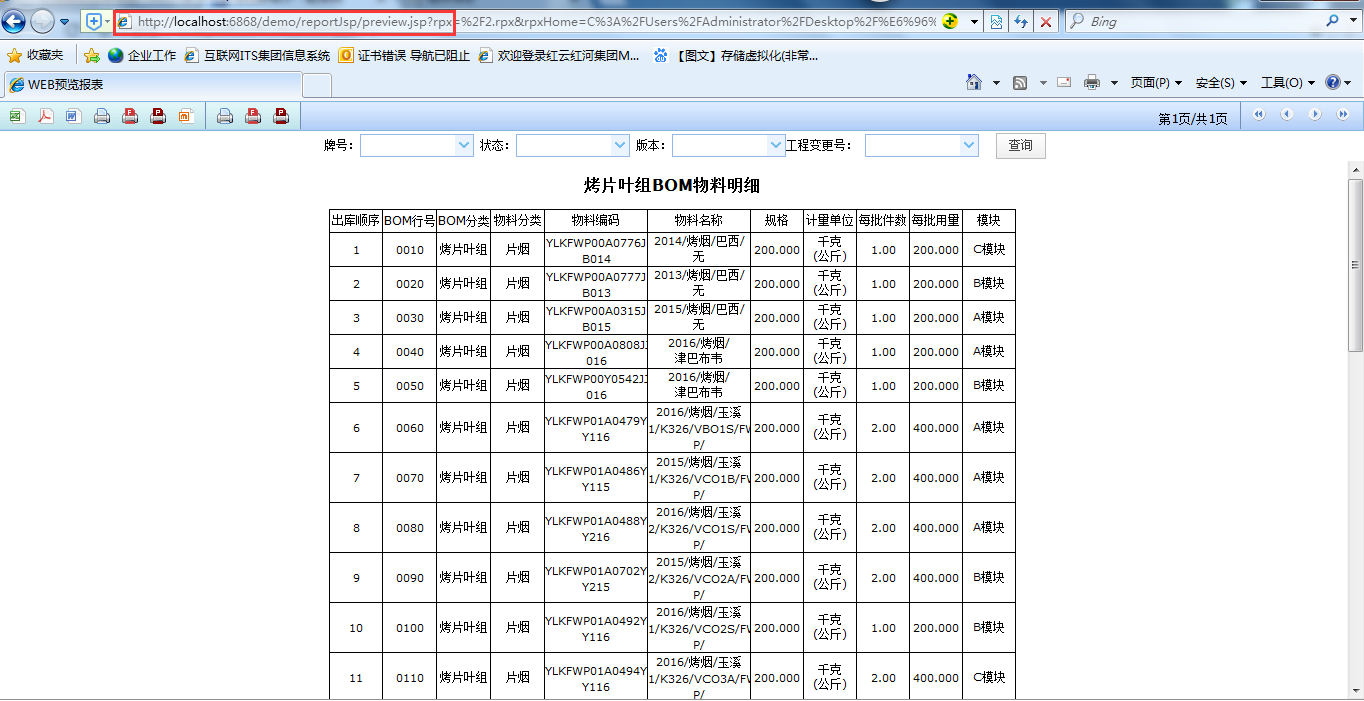Go to the first report page
This screenshot has width=1364, height=701.
[1259, 115]
